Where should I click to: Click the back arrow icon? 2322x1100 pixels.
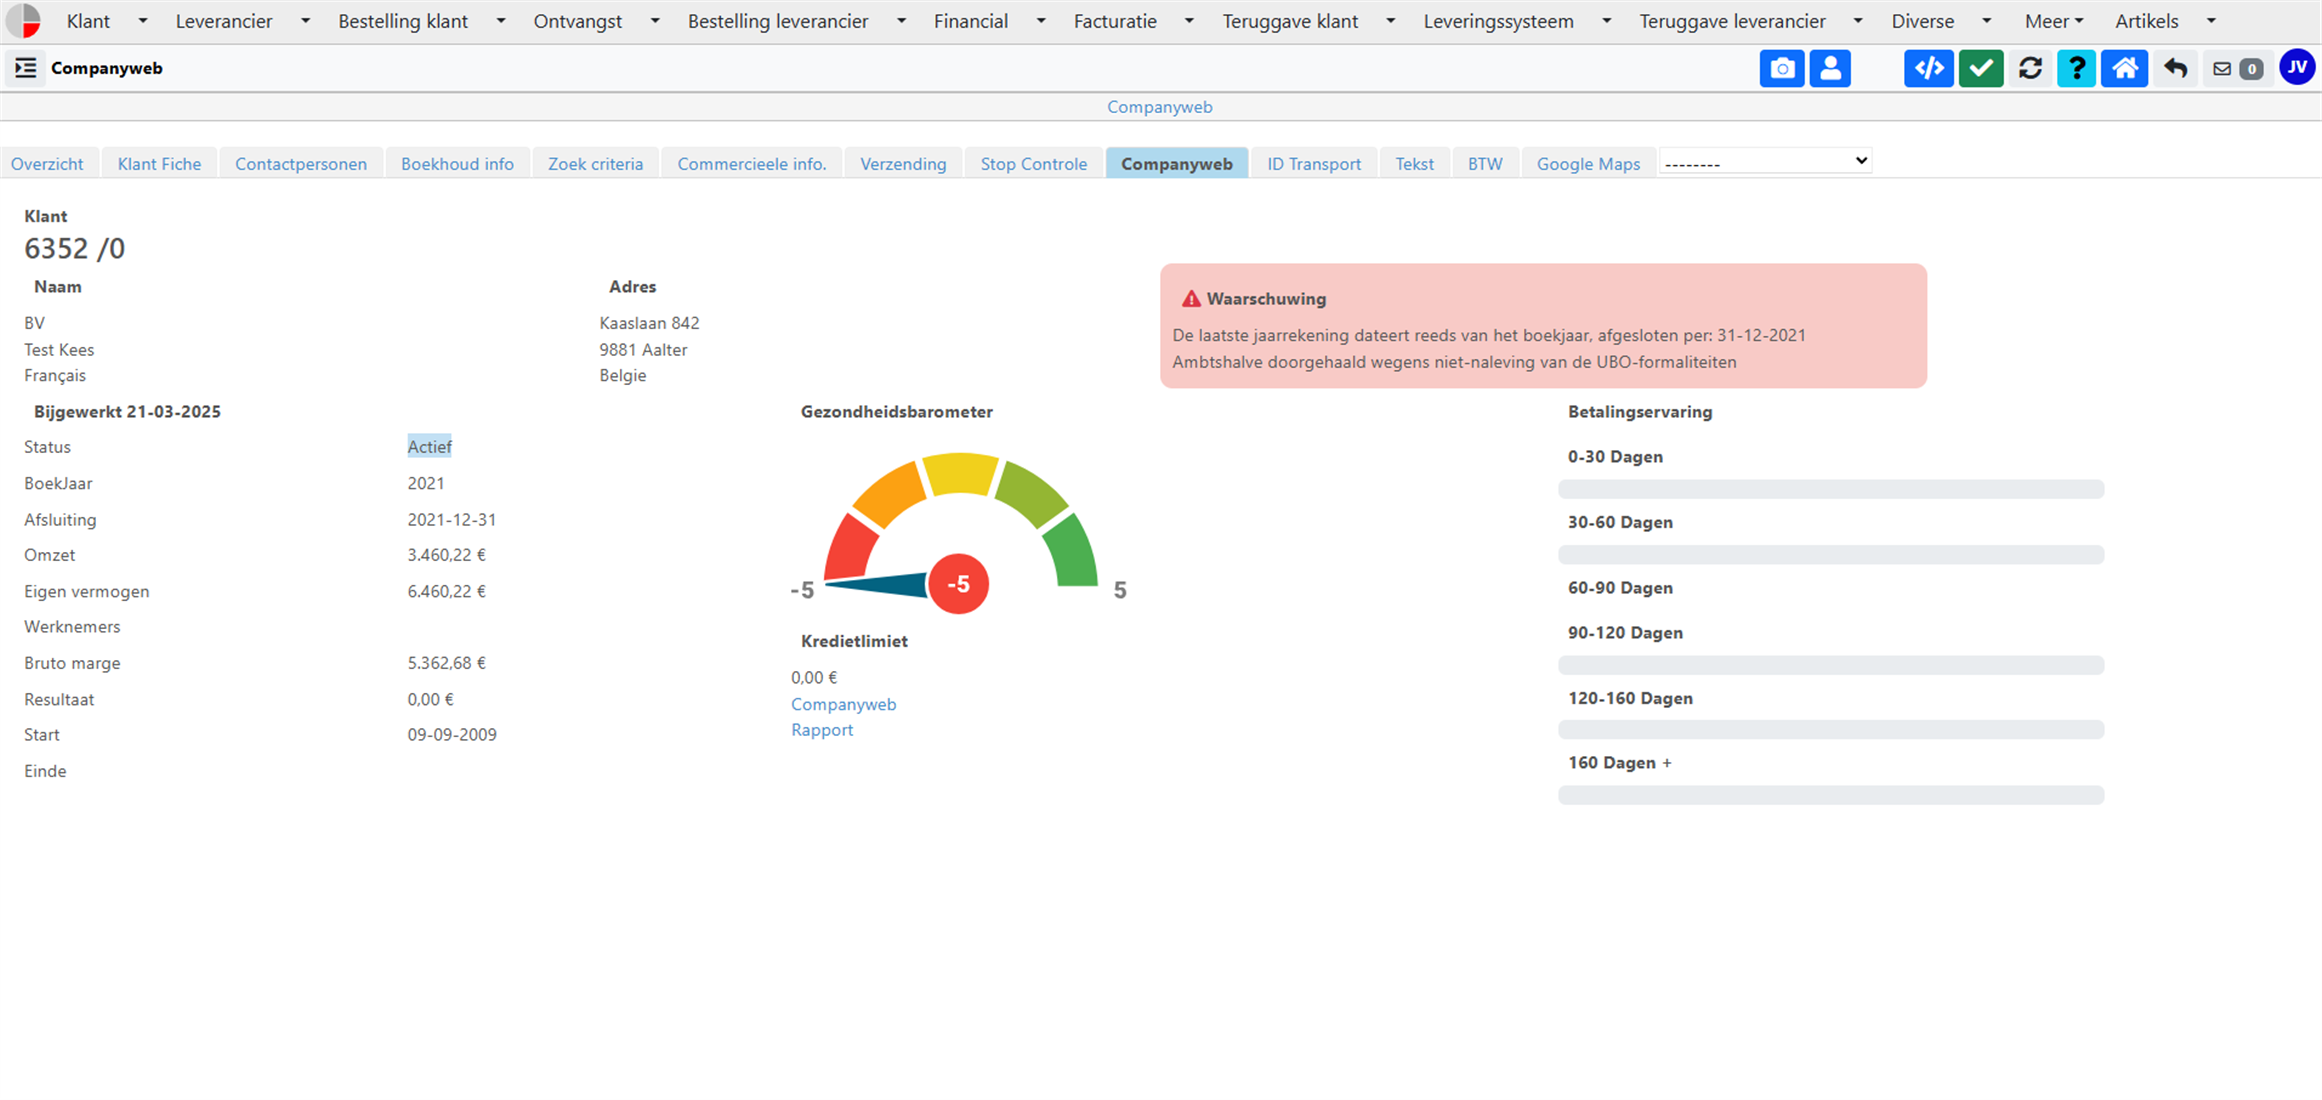2175,68
